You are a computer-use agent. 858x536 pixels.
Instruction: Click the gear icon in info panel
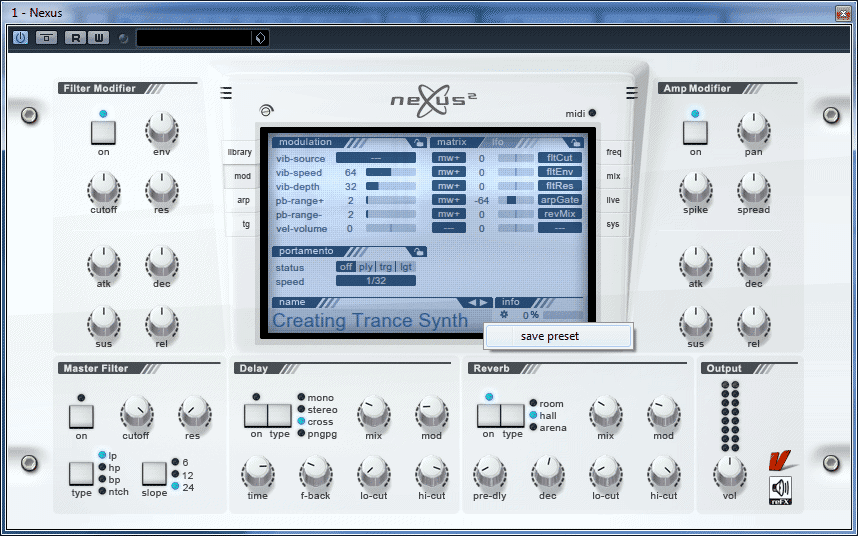click(504, 314)
